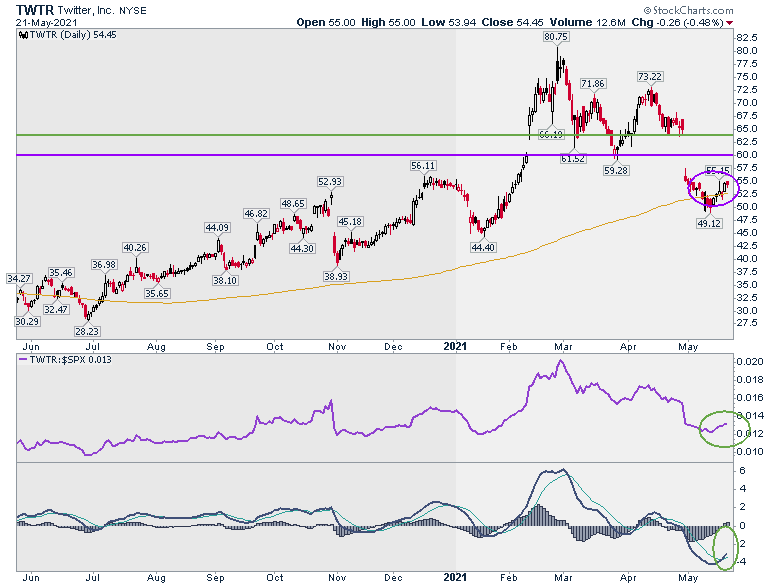Click the 38.93 low price label
780x586 pixels.
click(336, 276)
